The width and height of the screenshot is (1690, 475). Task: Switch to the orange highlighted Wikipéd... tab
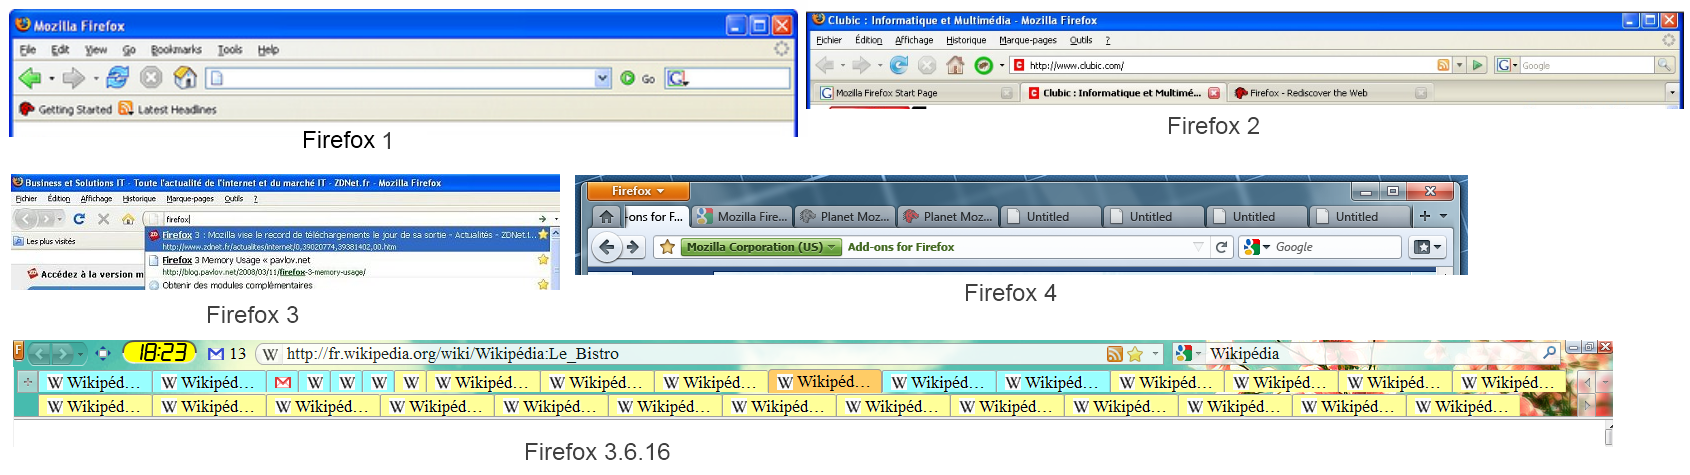click(825, 382)
